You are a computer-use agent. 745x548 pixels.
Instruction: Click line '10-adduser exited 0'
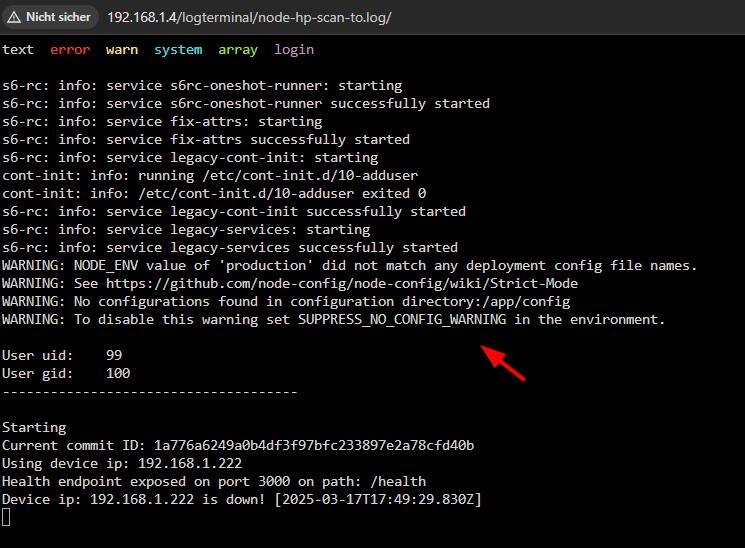[x=214, y=194]
